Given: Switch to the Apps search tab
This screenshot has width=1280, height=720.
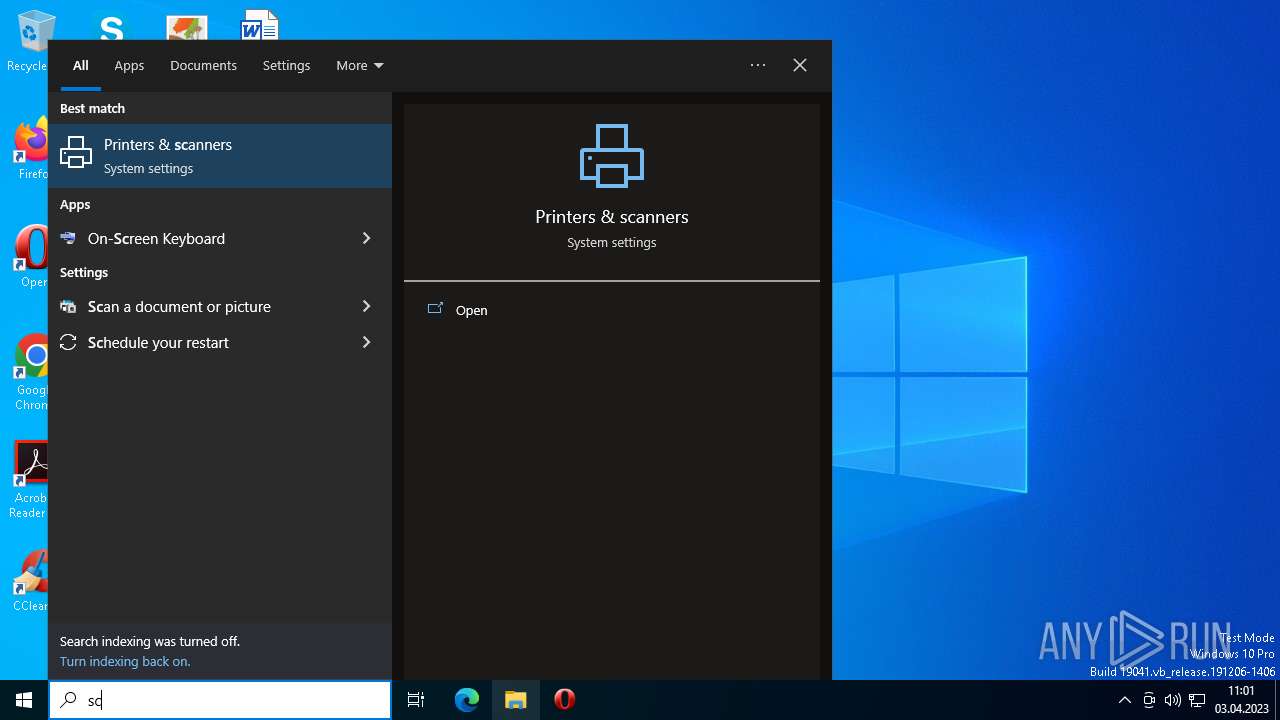Looking at the screenshot, I should [x=129, y=65].
